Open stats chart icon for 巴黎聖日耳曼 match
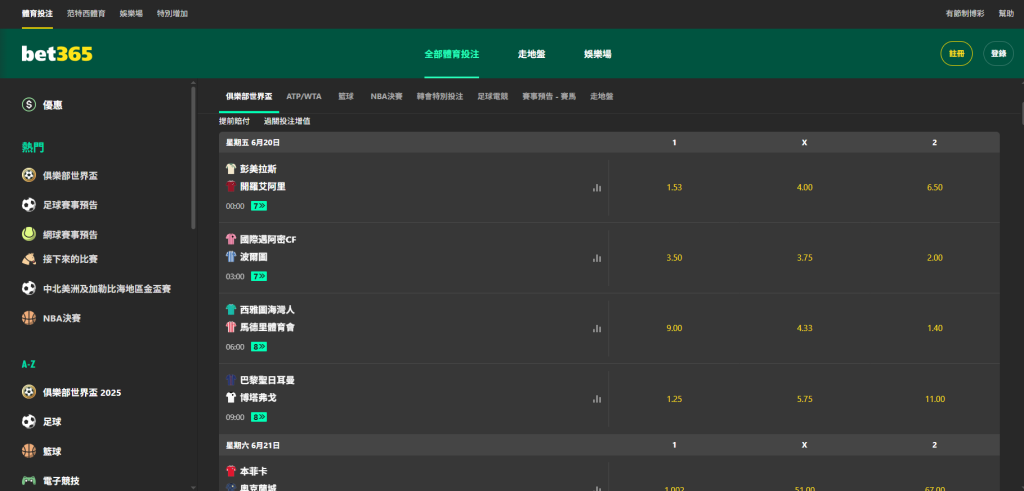 [x=596, y=399]
